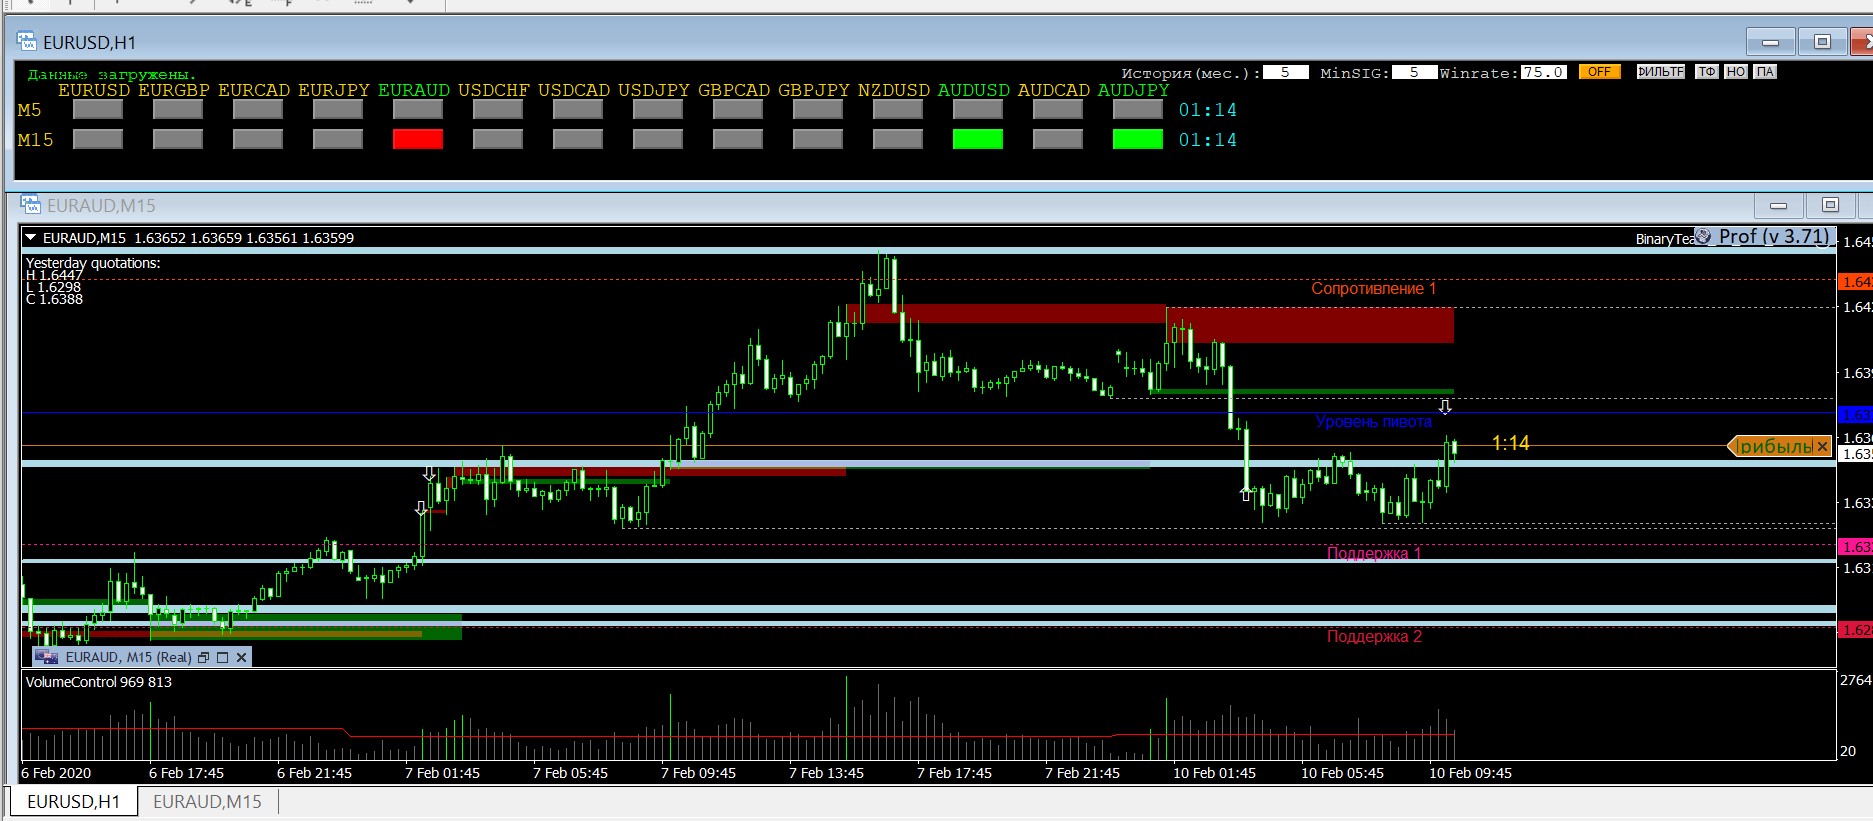Click the Prof (v 3.71) indicator logo

[1704, 237]
